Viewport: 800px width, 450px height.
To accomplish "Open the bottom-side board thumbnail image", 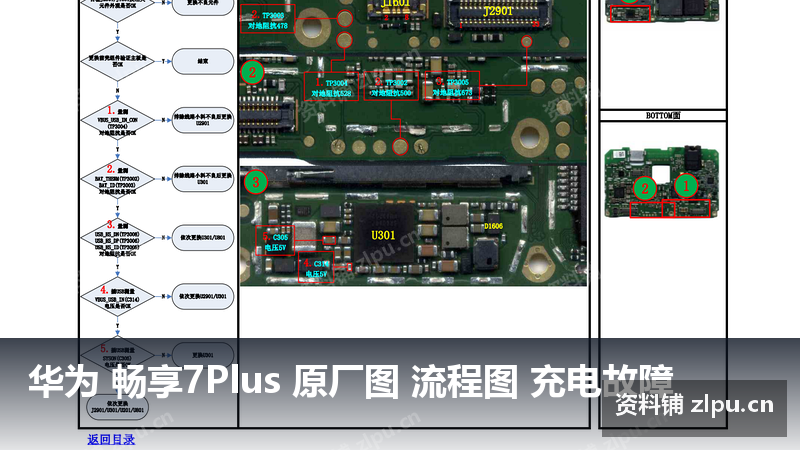I will [x=662, y=182].
